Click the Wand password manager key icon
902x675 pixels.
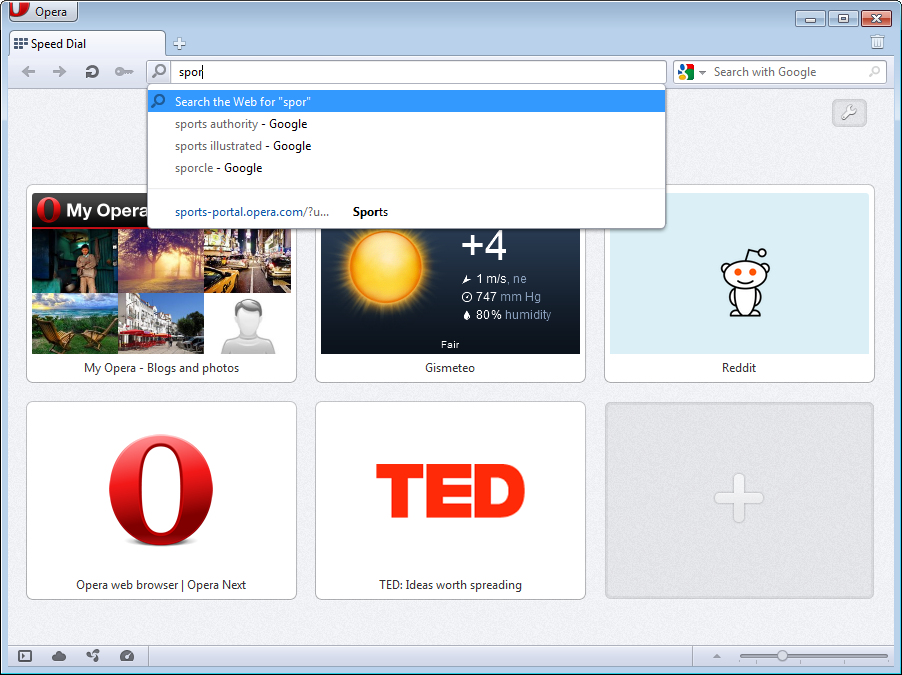124,71
